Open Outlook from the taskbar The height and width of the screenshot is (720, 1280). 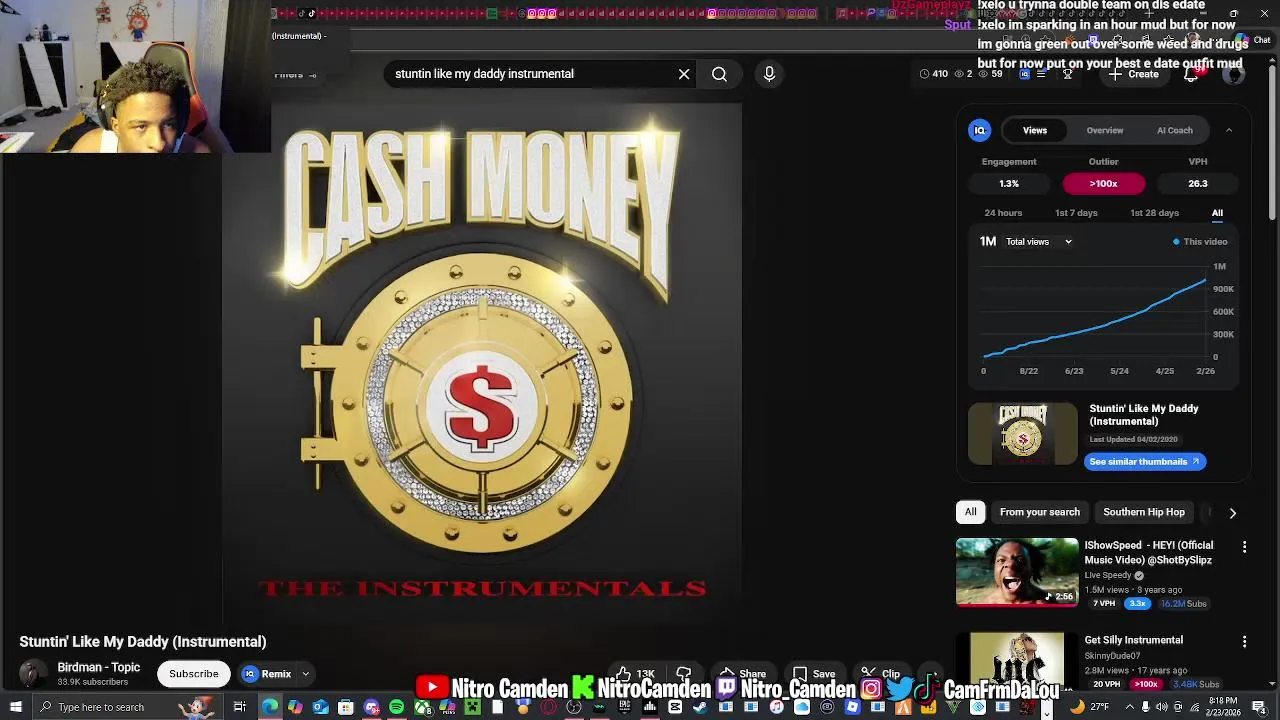click(320, 707)
